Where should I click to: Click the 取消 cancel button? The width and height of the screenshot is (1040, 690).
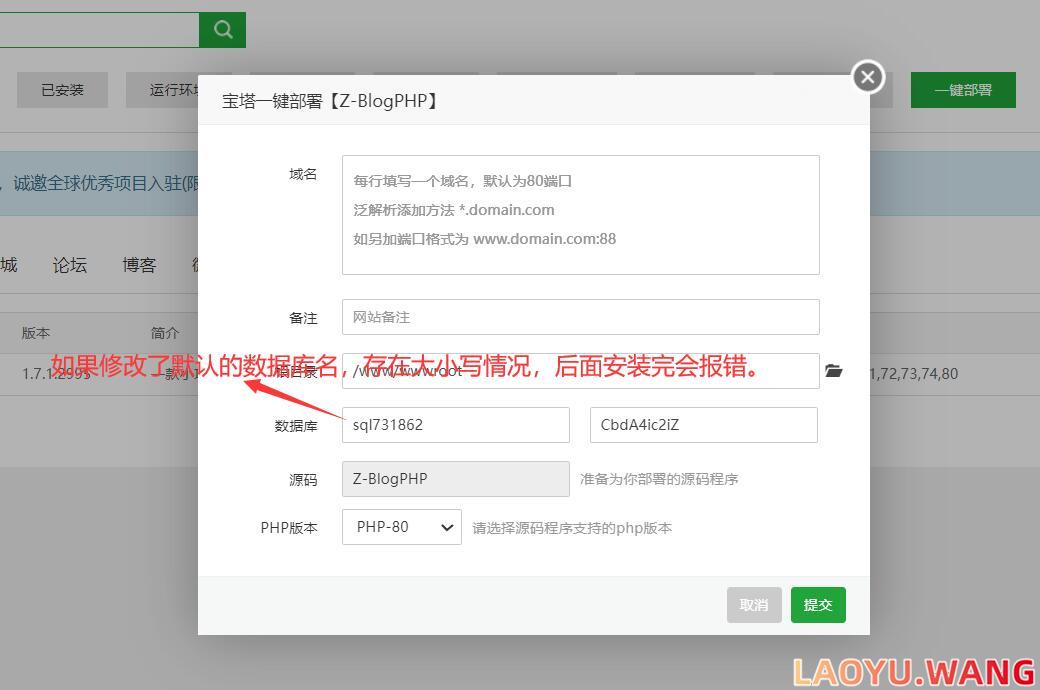pyautogui.click(x=753, y=605)
